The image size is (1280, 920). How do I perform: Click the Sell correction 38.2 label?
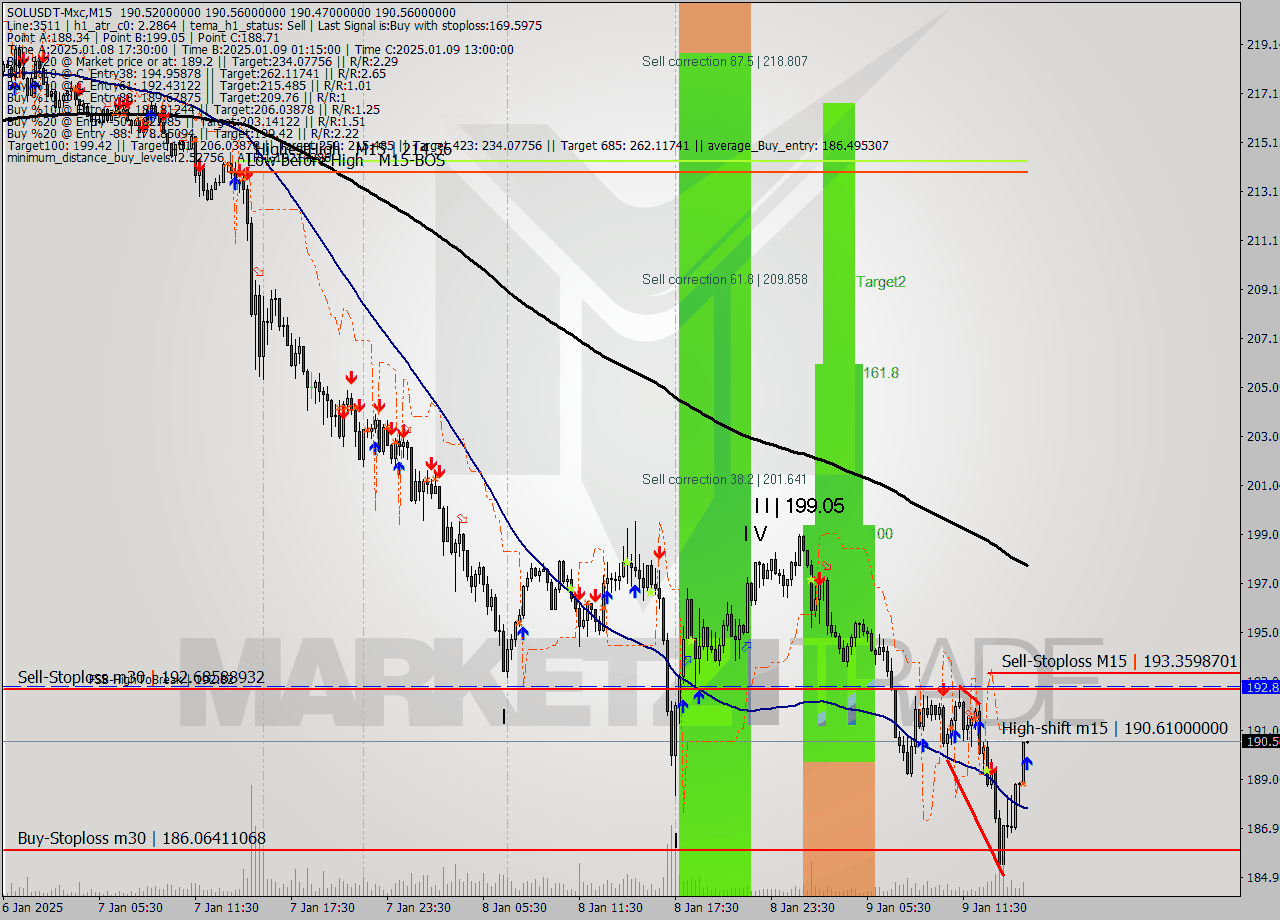724,479
